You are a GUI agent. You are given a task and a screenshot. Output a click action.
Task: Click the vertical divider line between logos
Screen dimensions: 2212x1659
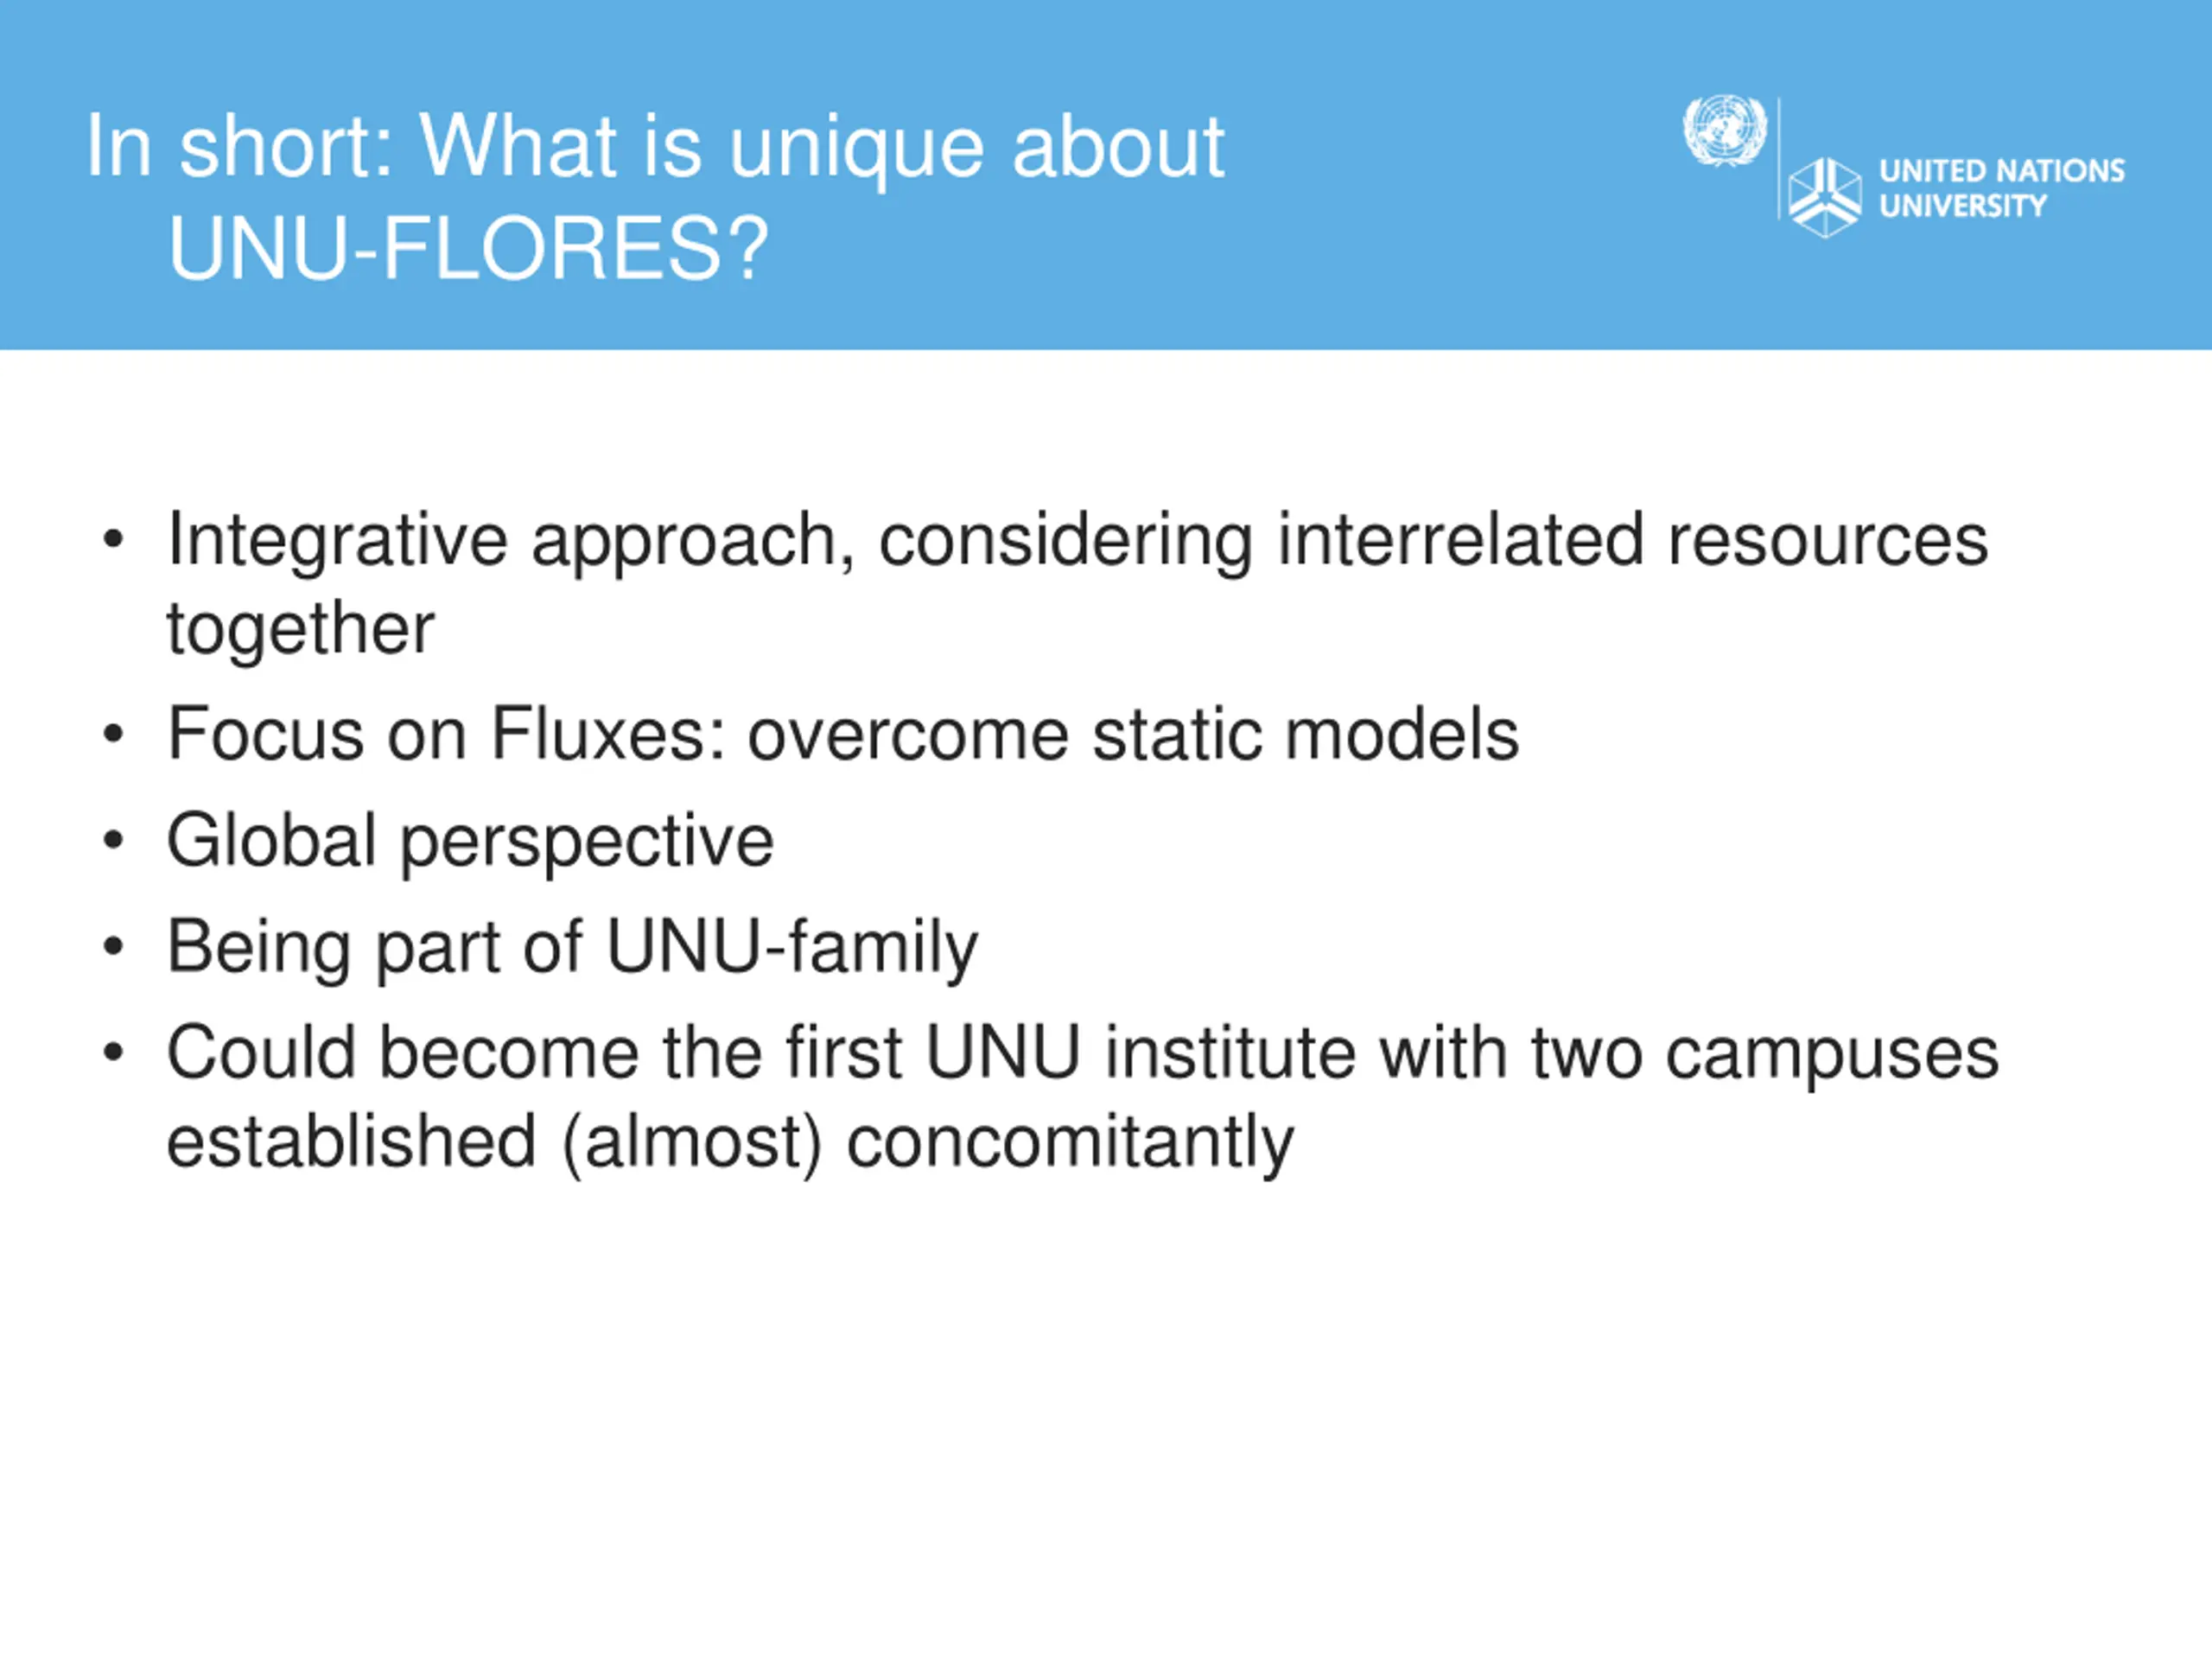click(1778, 158)
